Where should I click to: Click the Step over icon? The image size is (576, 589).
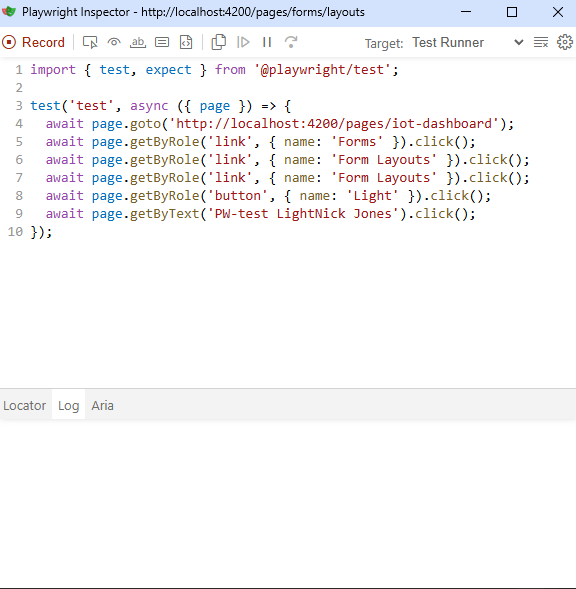(291, 42)
